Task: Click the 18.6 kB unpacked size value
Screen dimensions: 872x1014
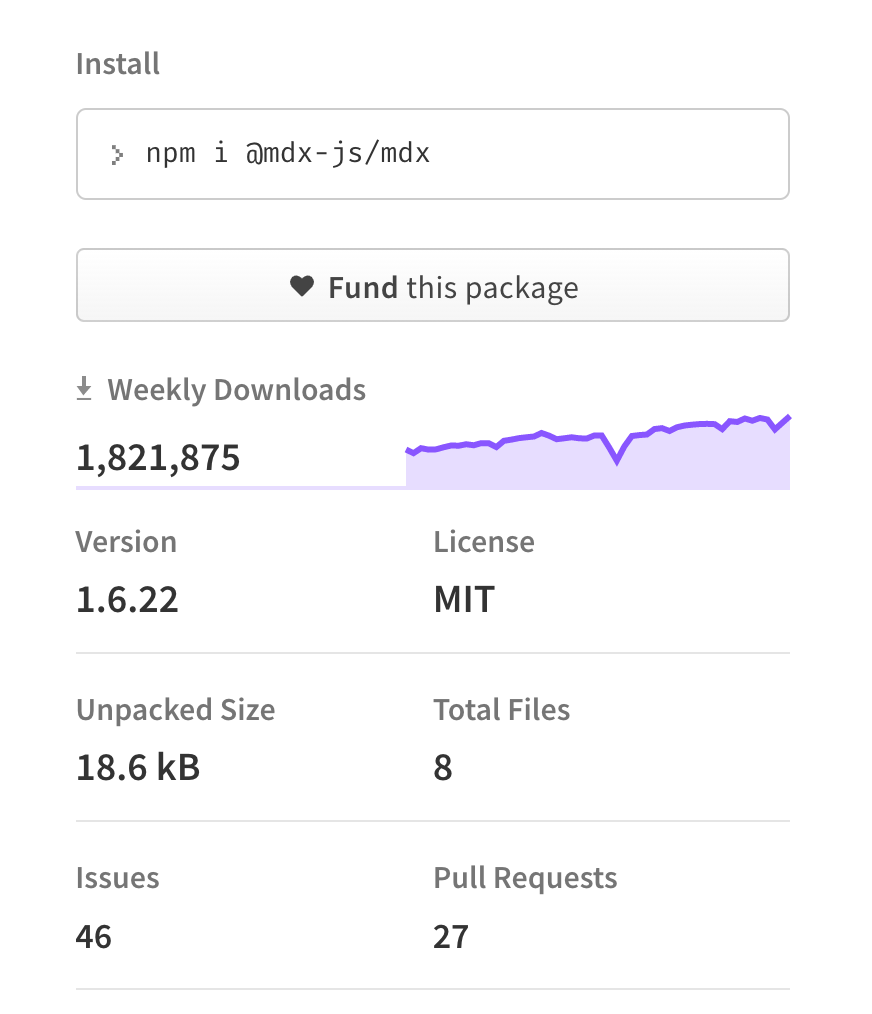Action: pyautogui.click(x=138, y=768)
